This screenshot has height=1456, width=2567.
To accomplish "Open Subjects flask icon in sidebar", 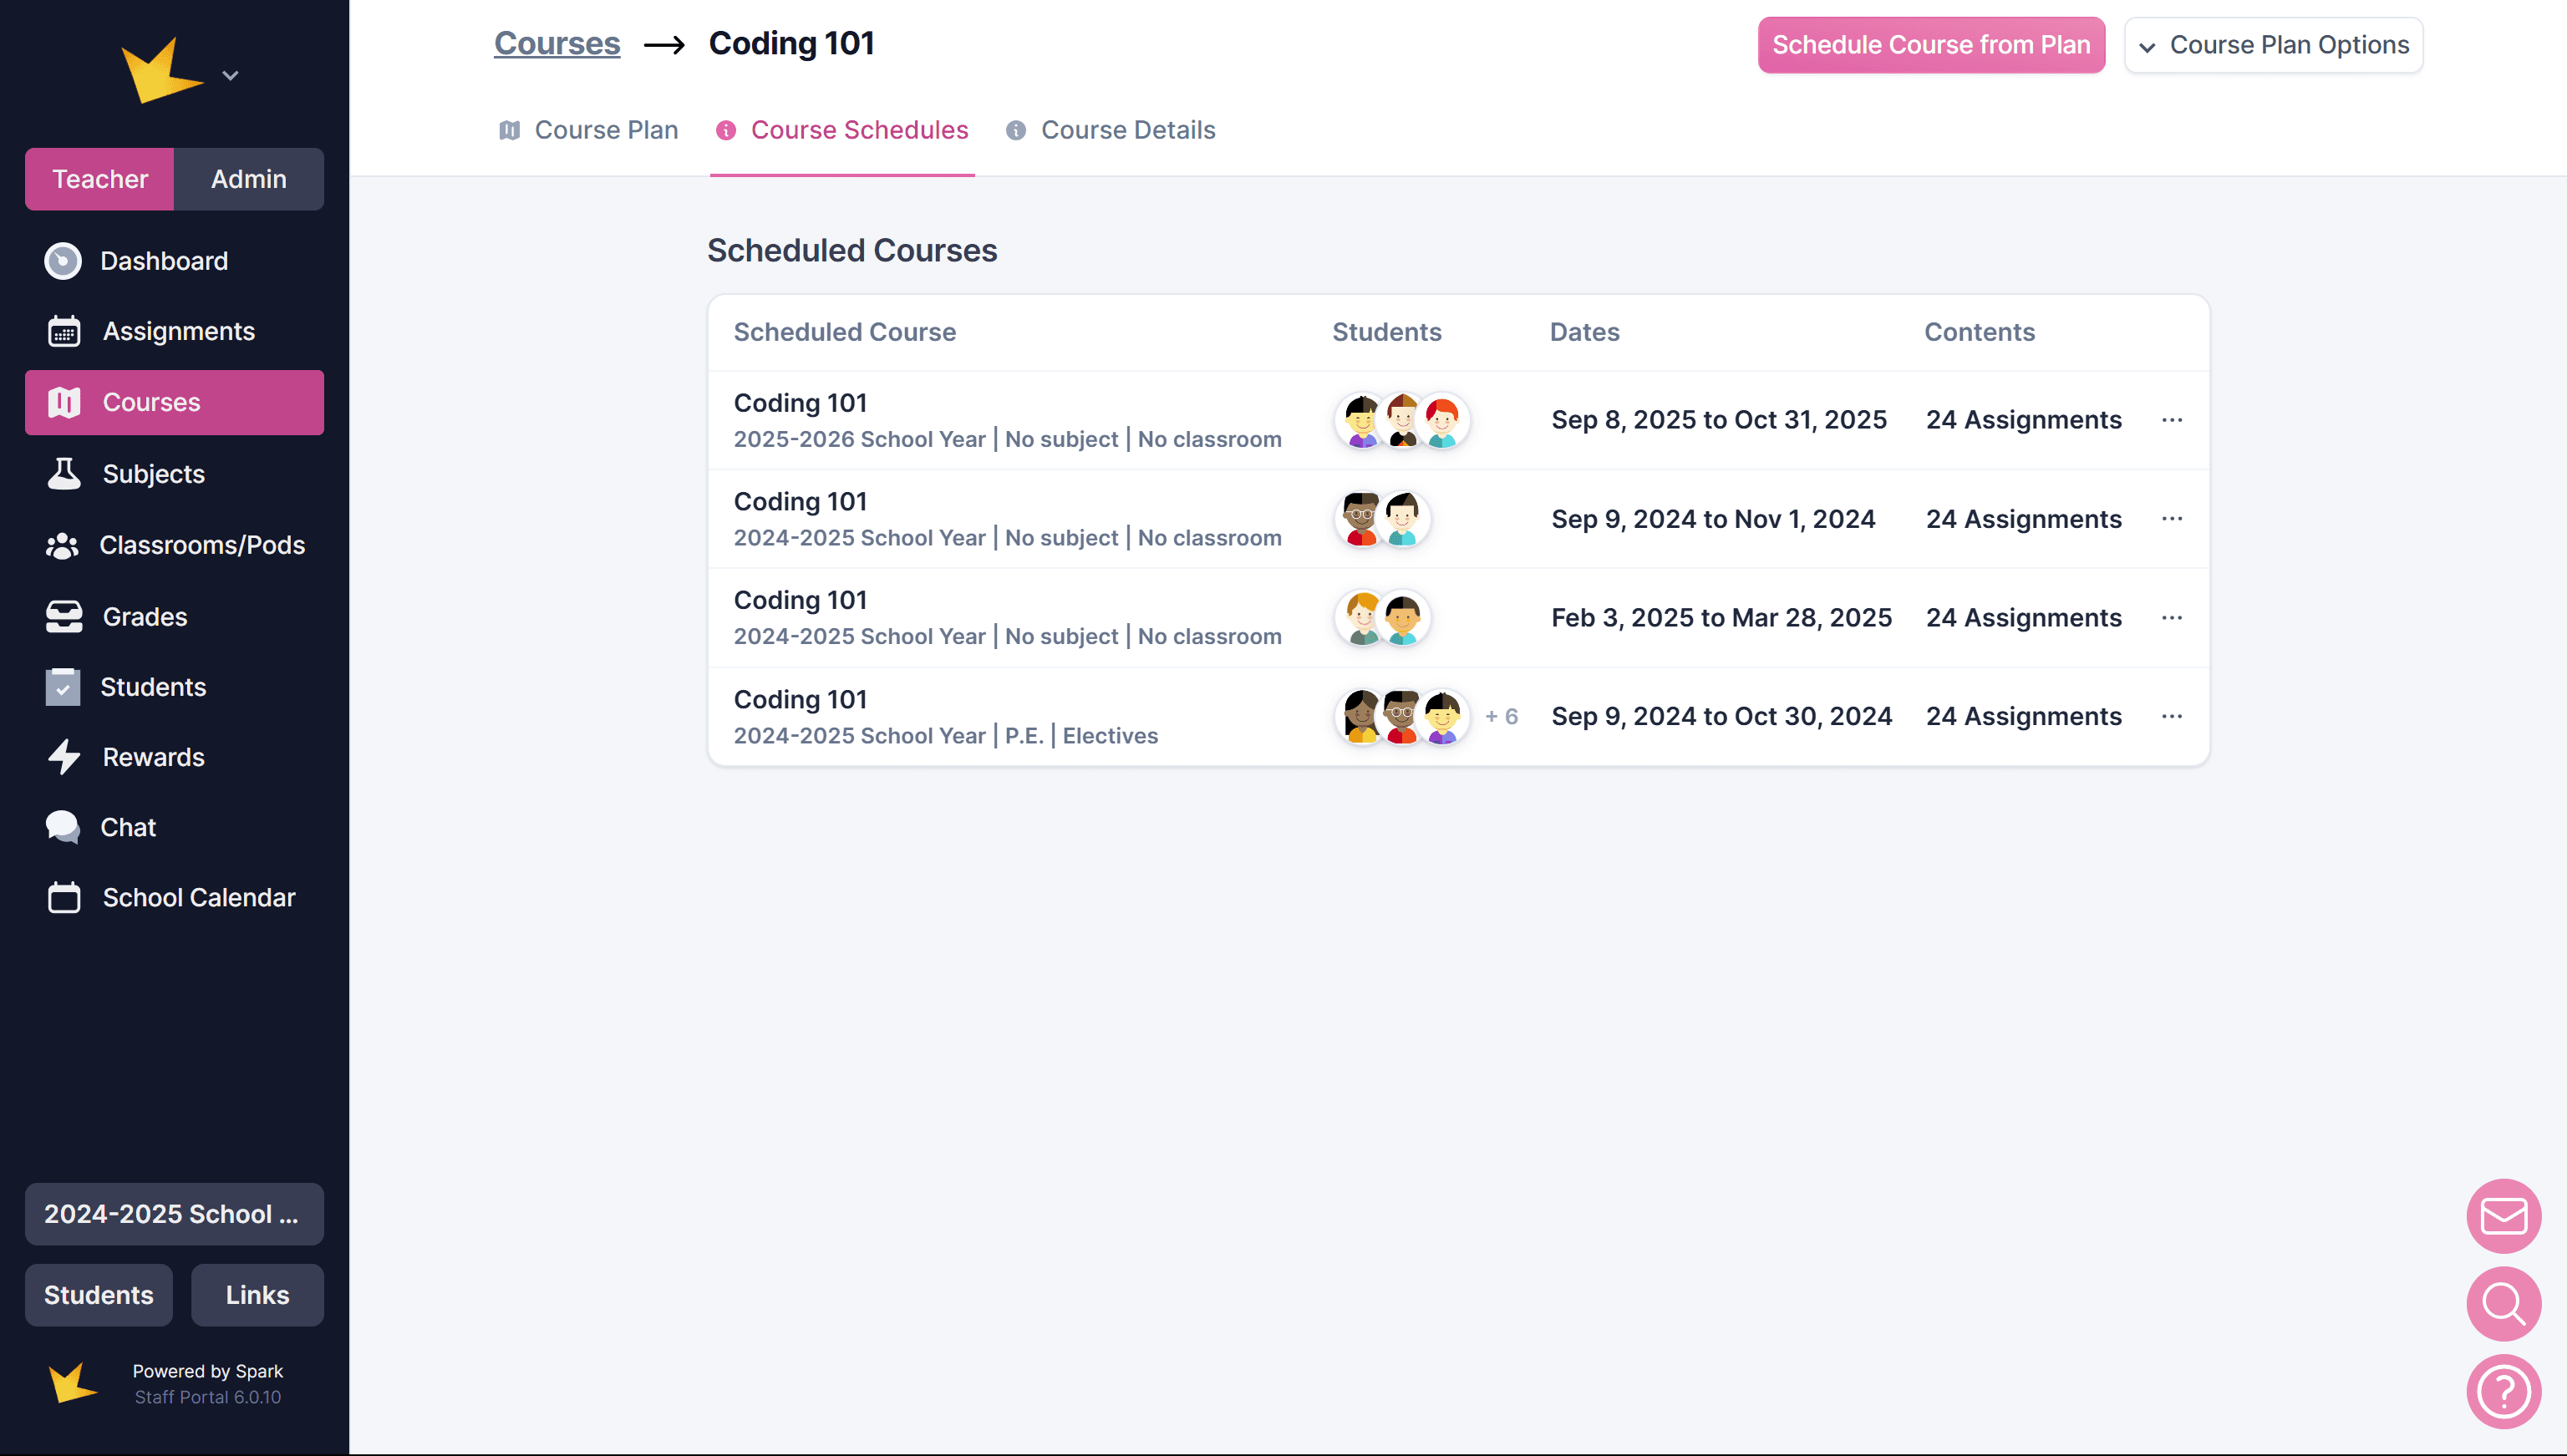I will pos(64,474).
